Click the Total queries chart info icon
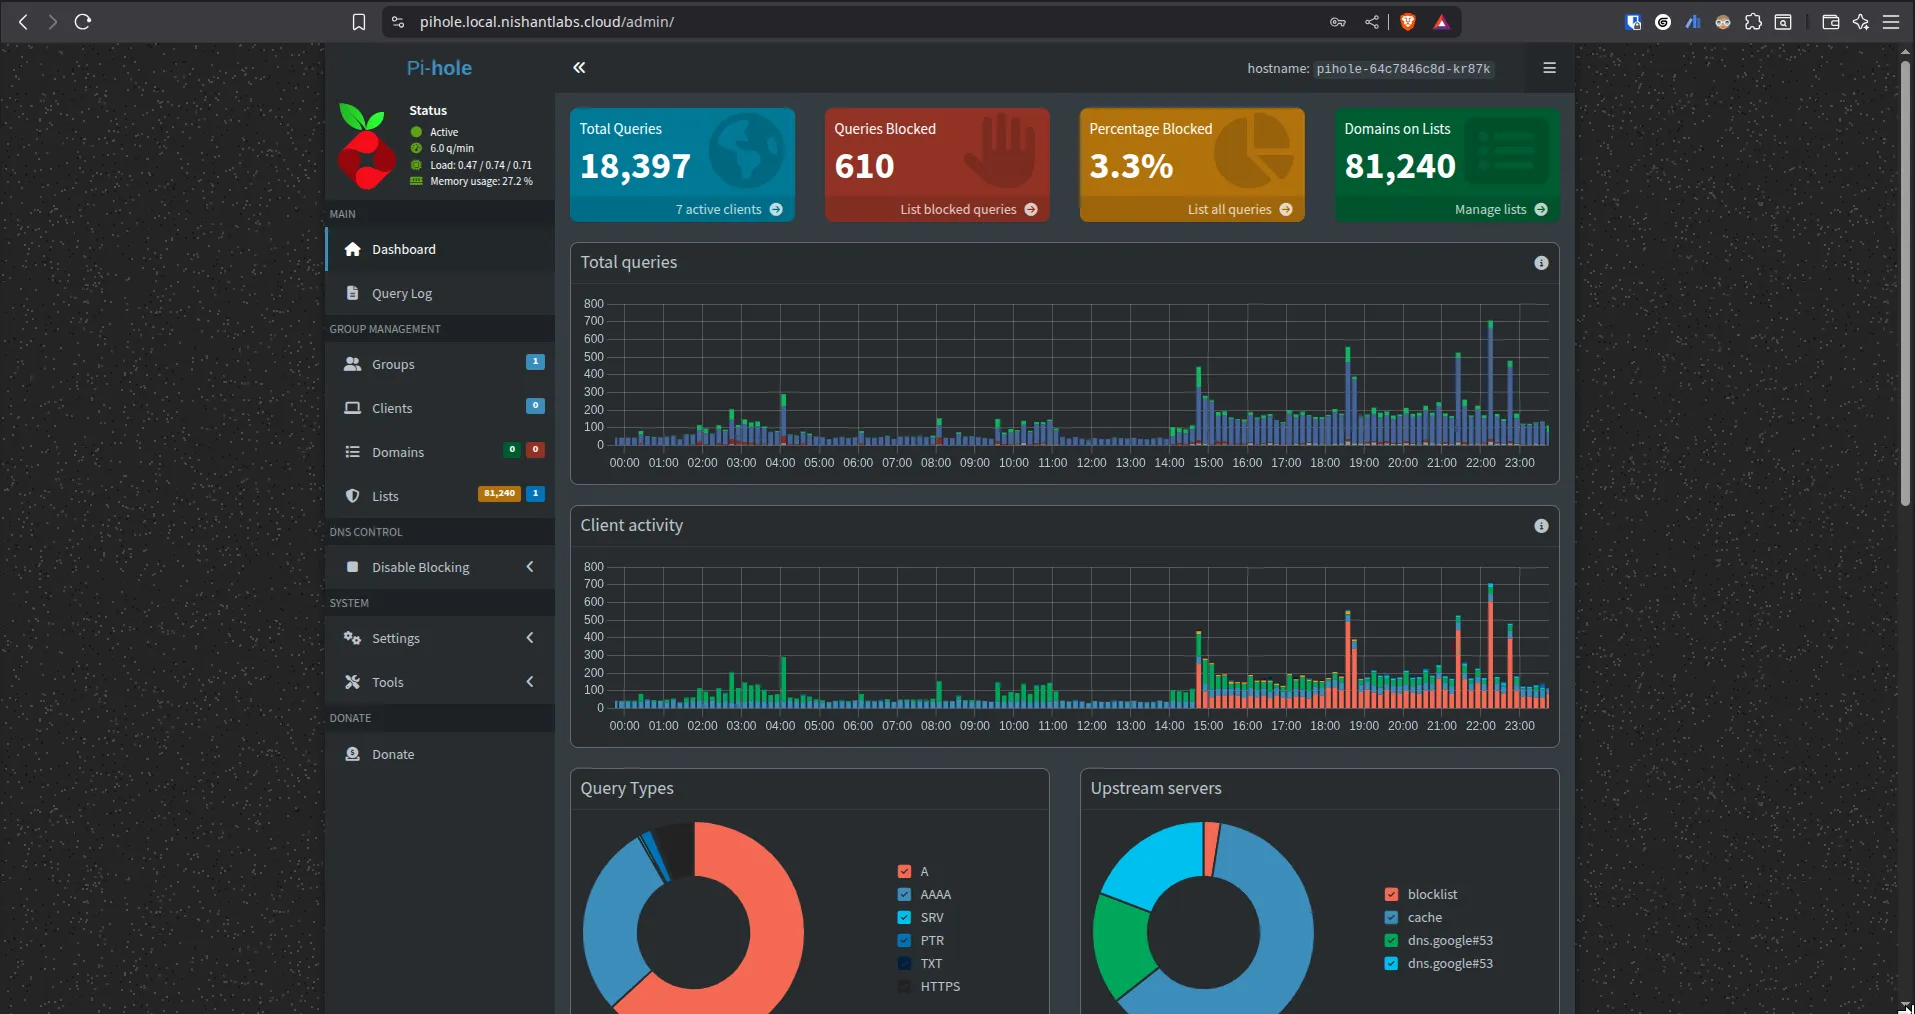This screenshot has width=1915, height=1014. point(1541,263)
